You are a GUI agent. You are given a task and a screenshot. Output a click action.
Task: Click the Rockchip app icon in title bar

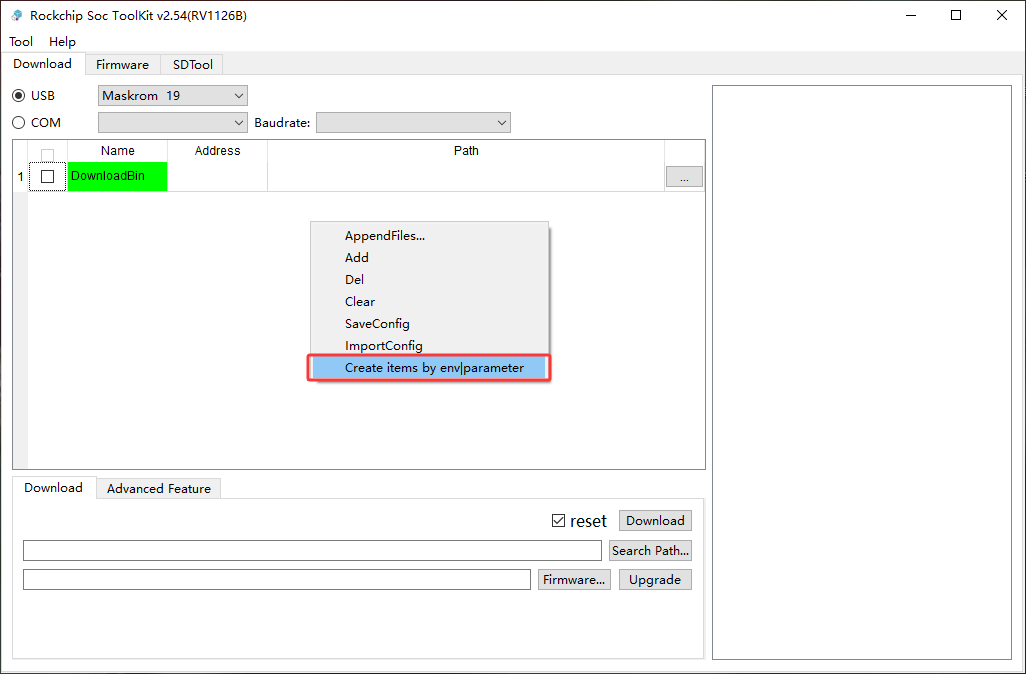pos(17,15)
